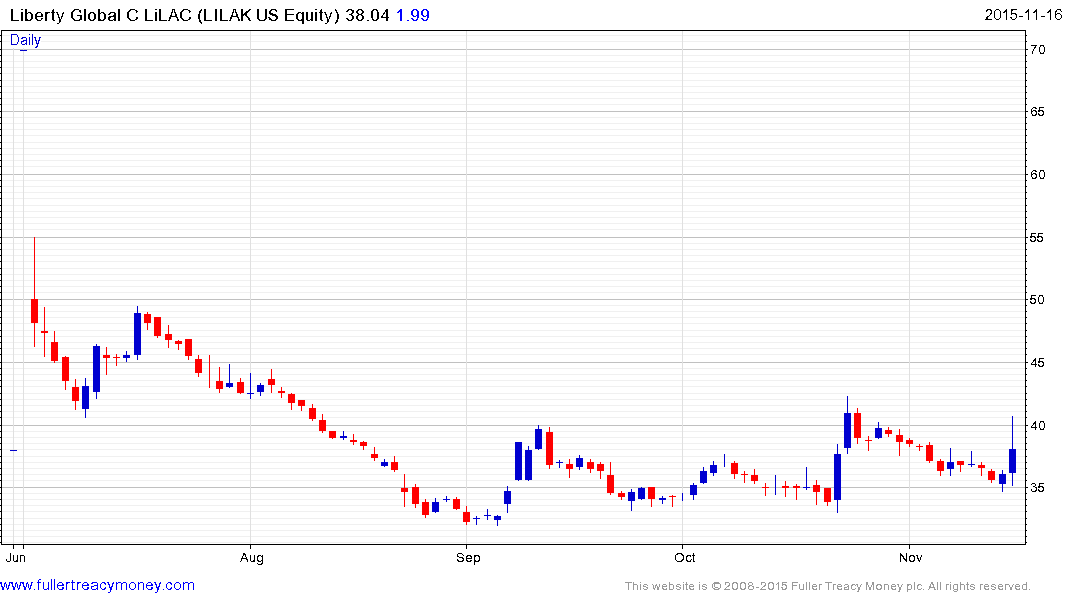Click the 'Aug' date axis label

click(x=252, y=557)
